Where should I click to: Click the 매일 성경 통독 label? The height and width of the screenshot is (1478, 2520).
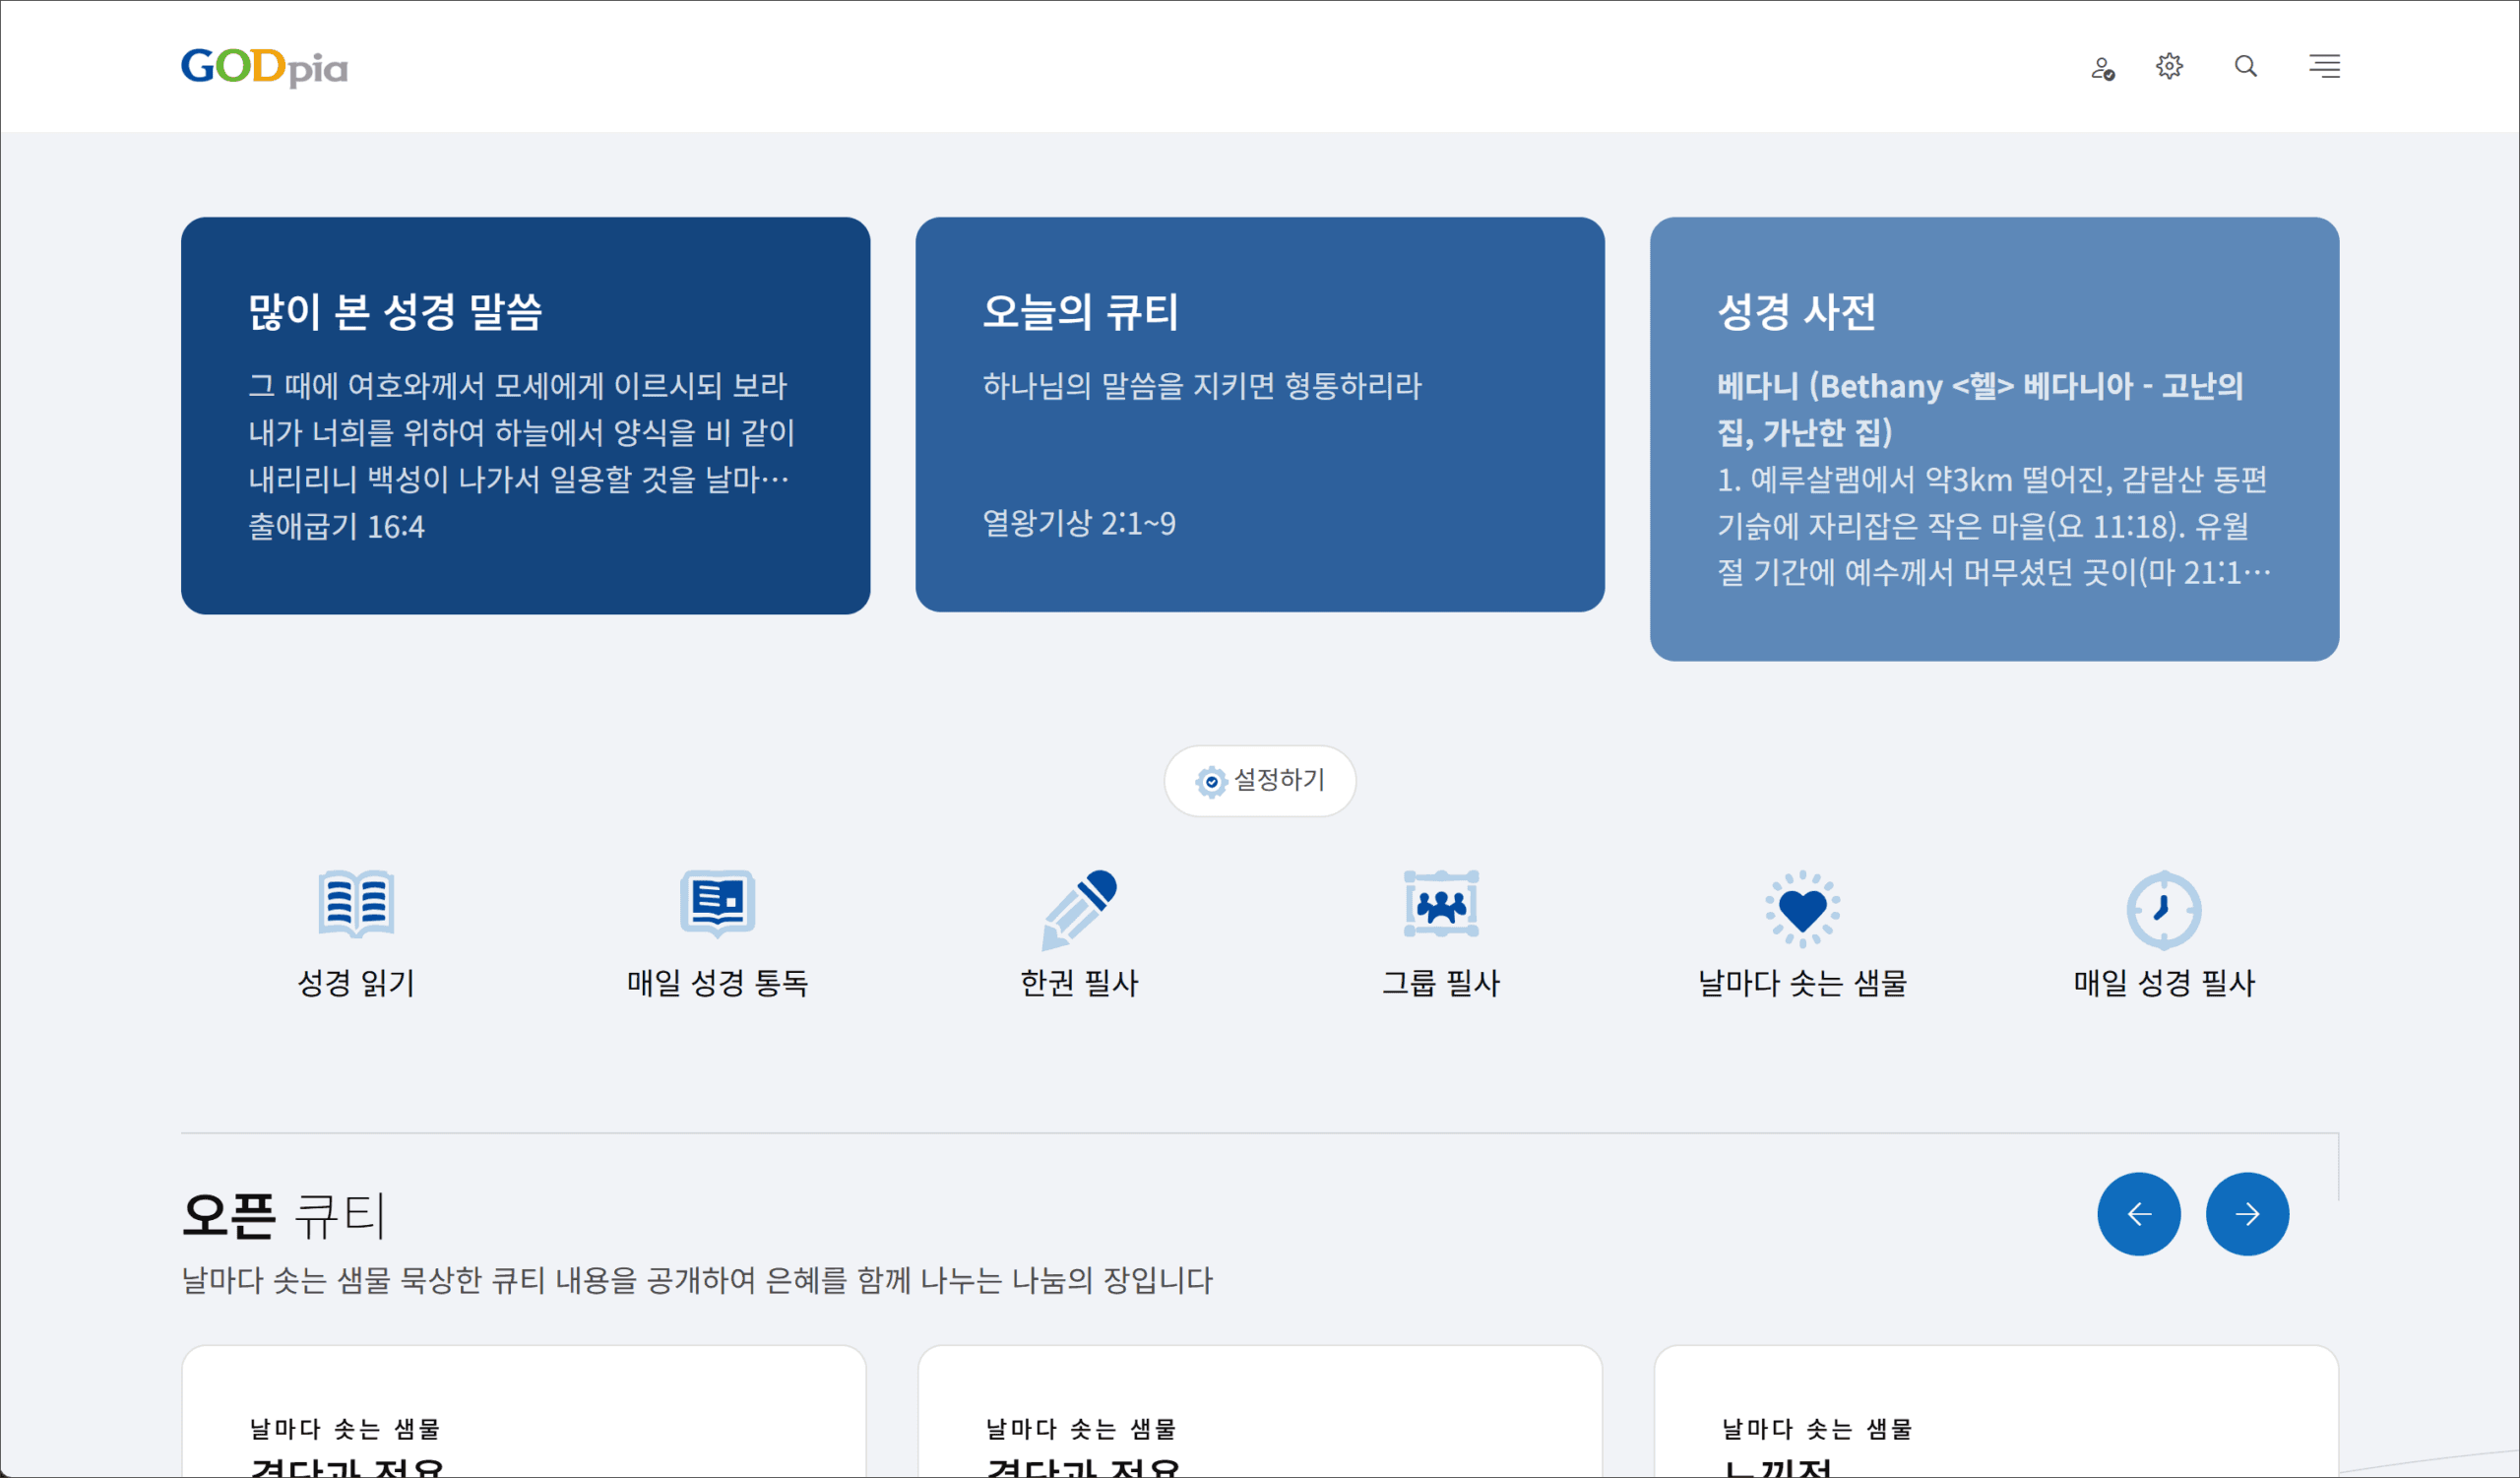click(717, 982)
